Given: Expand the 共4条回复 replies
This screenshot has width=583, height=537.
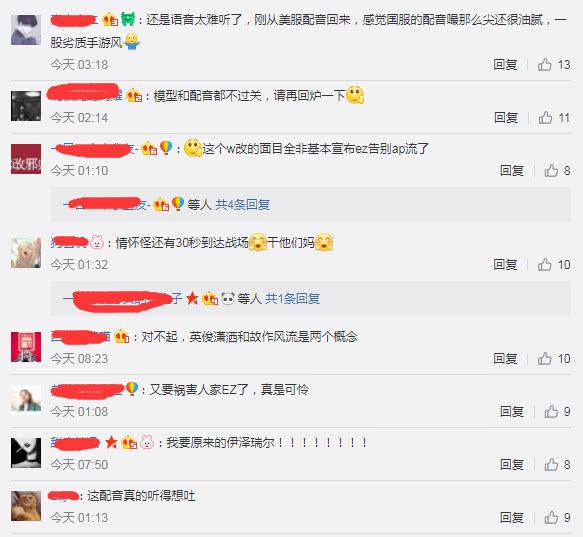Looking at the screenshot, I should pos(243,205).
